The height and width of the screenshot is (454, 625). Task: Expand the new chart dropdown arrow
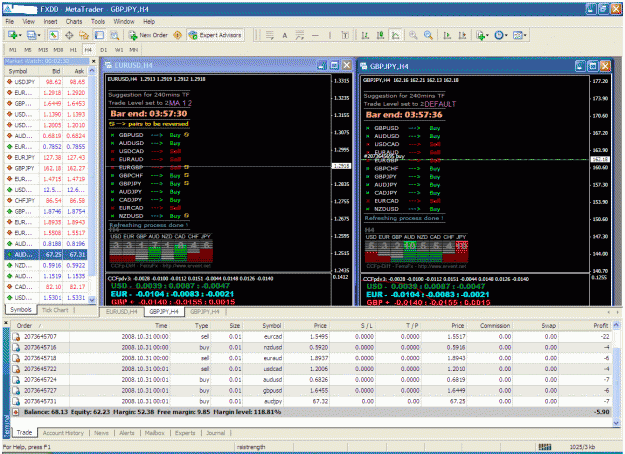pyautogui.click(x=20, y=35)
